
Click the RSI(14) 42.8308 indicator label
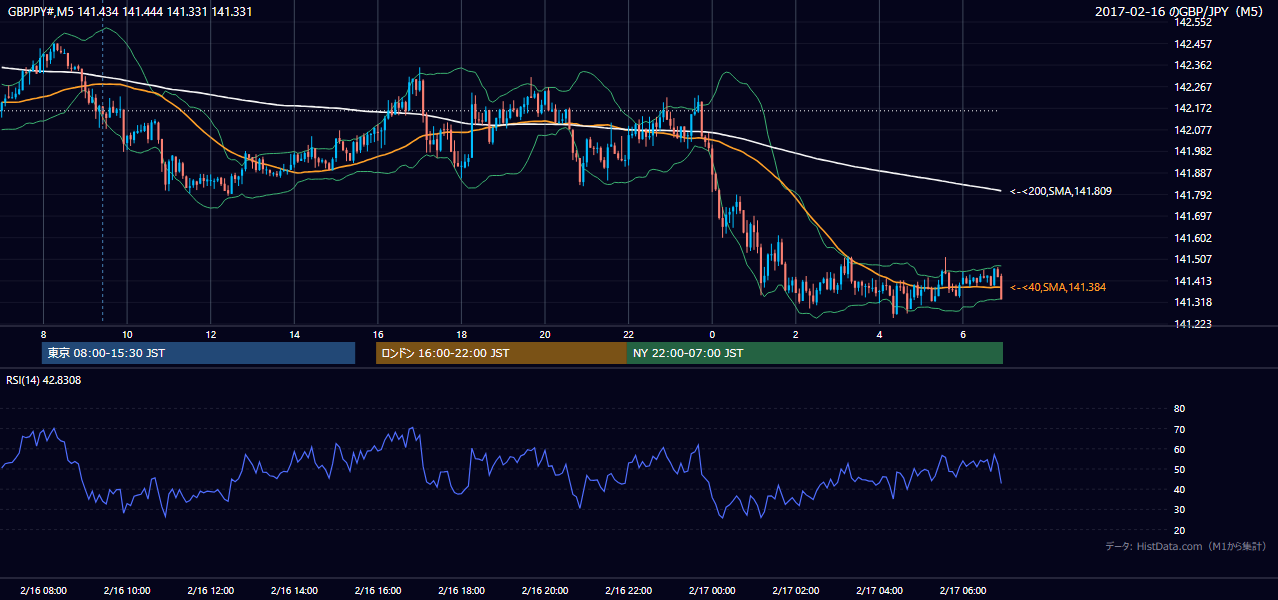44,380
